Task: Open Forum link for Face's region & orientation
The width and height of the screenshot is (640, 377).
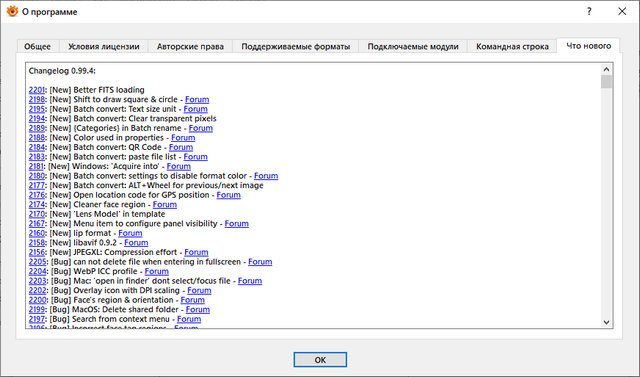Action: pyautogui.click(x=193, y=300)
